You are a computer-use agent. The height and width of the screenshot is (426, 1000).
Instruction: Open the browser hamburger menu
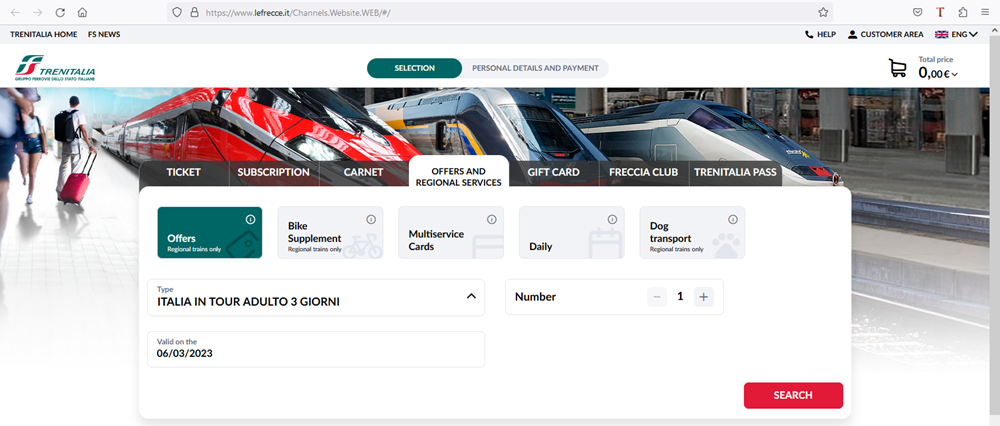pyautogui.click(x=985, y=12)
